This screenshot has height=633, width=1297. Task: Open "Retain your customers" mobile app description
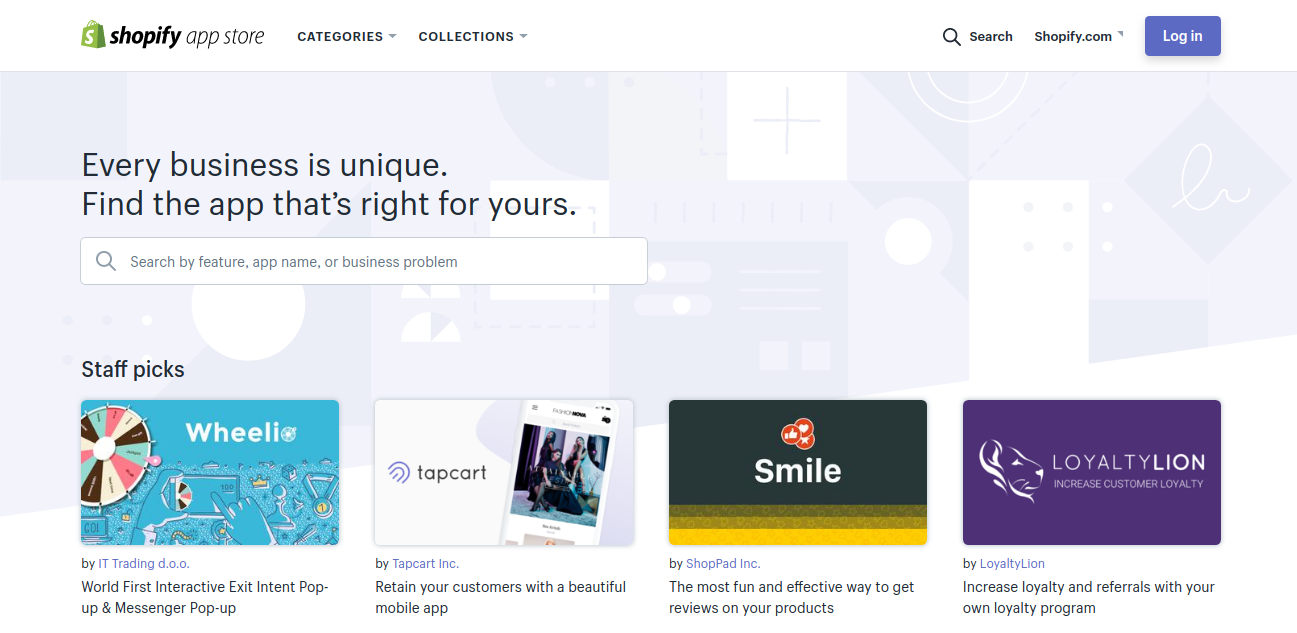pos(500,597)
